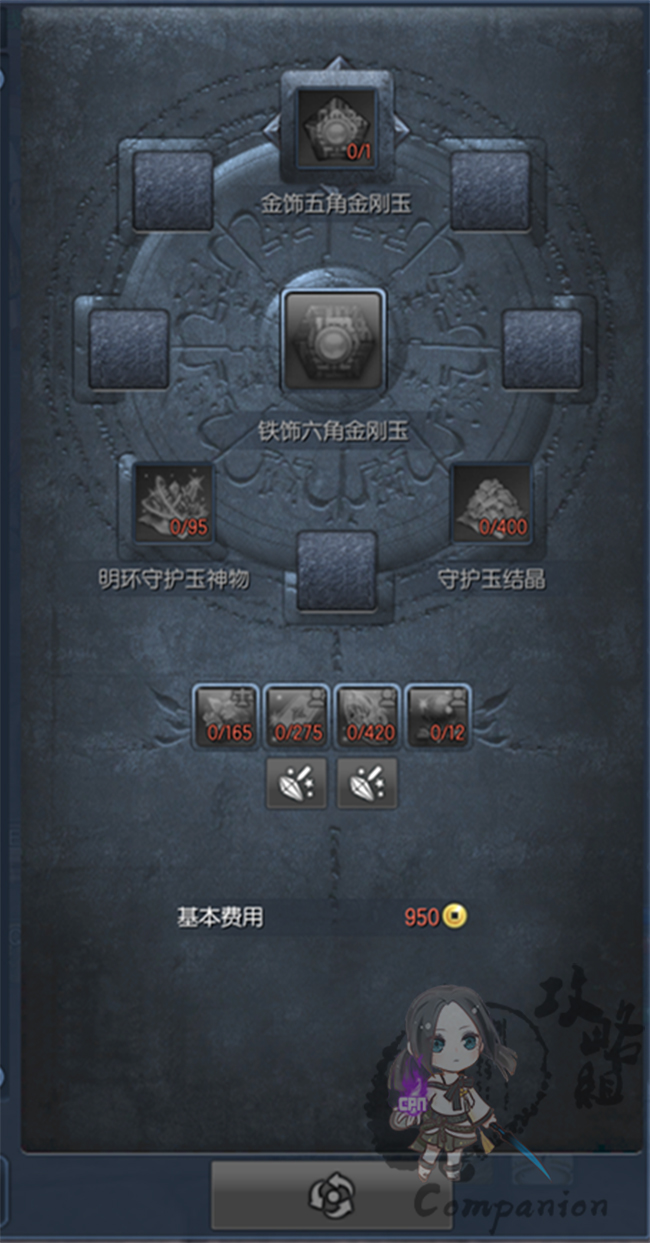
Task: Select the 明环守护玉神物 material showing 0/95
Action: (x=172, y=502)
